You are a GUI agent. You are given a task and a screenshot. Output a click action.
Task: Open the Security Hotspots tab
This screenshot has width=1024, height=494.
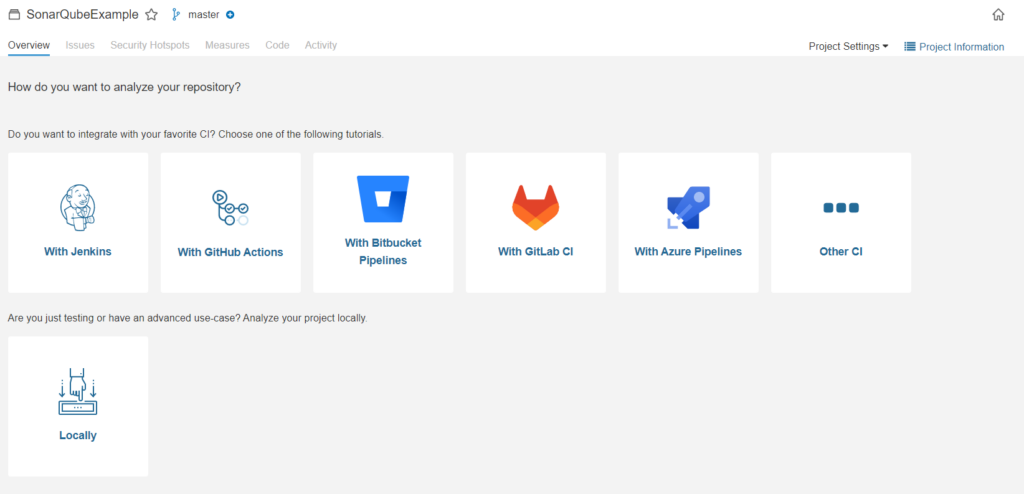point(150,45)
